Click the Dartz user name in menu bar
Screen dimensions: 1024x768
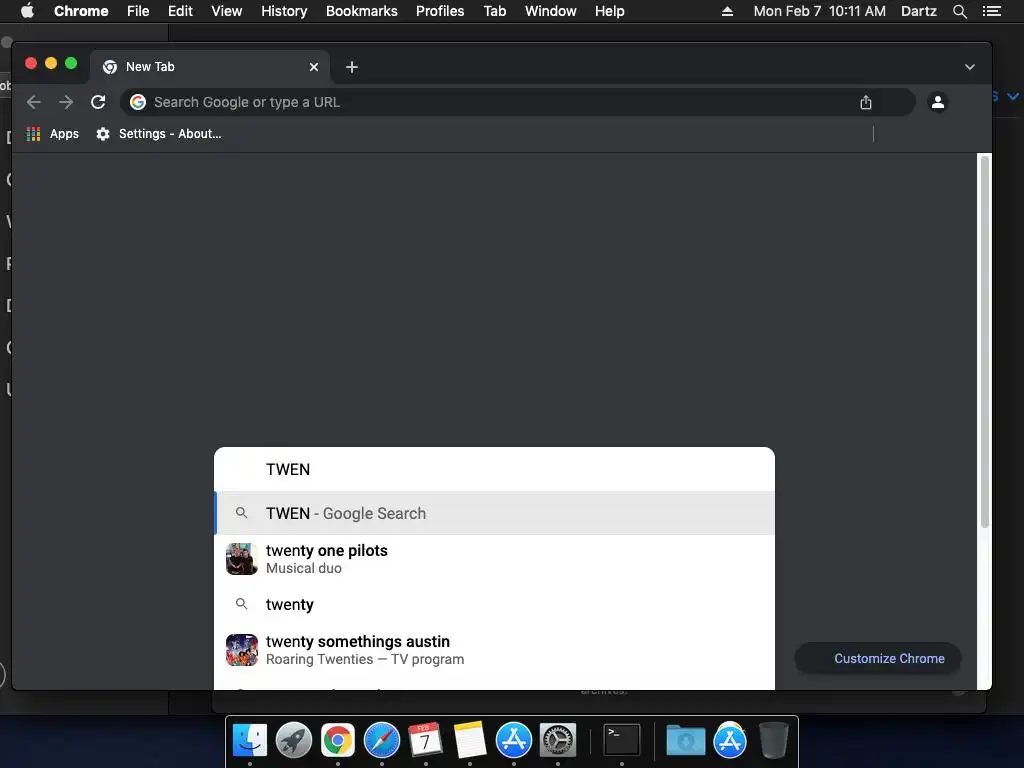[918, 11]
